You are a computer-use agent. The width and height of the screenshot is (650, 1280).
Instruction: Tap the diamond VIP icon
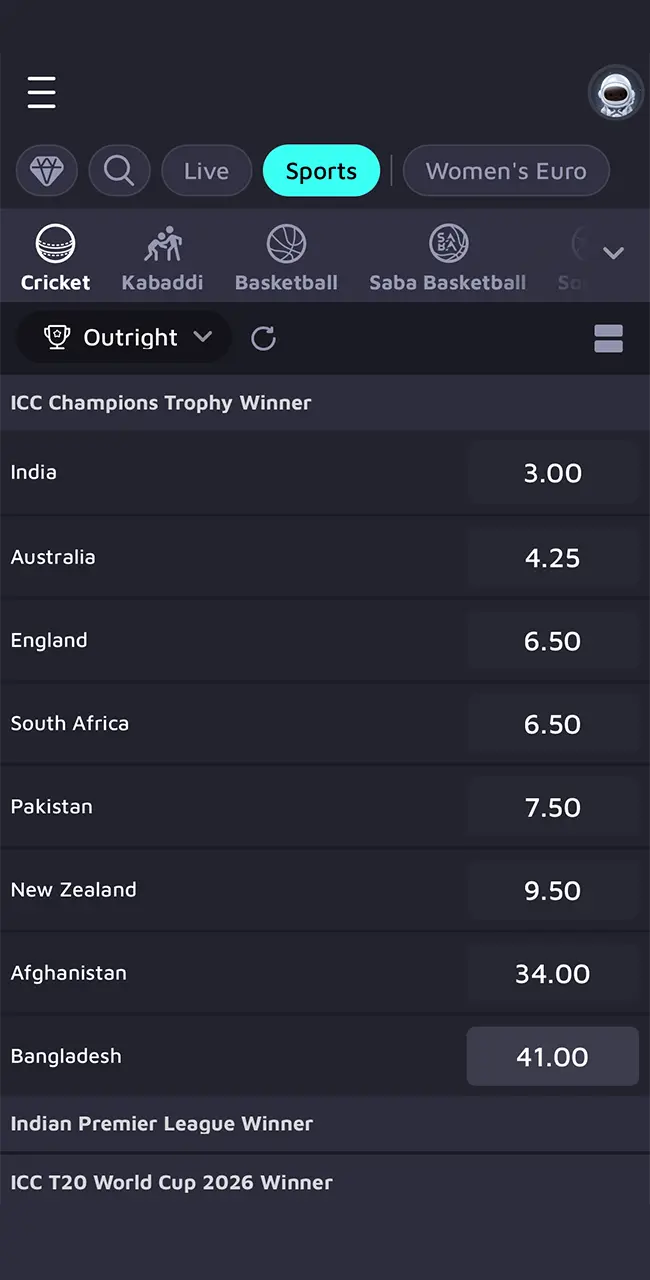point(46,171)
